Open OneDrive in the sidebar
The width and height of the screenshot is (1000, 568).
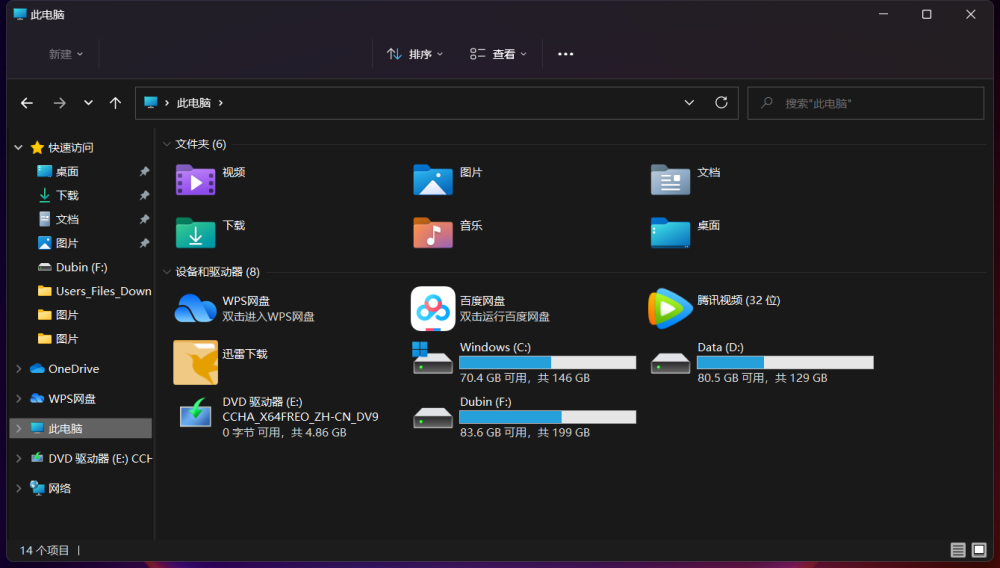point(73,368)
